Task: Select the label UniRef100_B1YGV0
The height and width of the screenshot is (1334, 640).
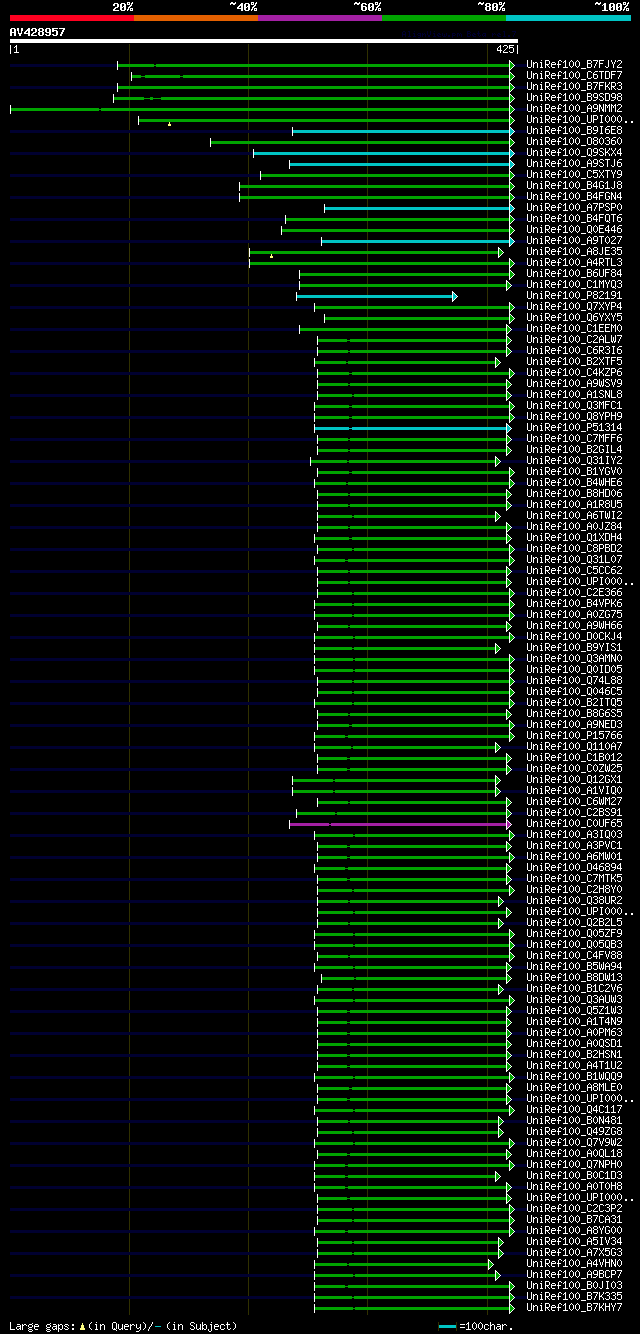Action: (574, 472)
